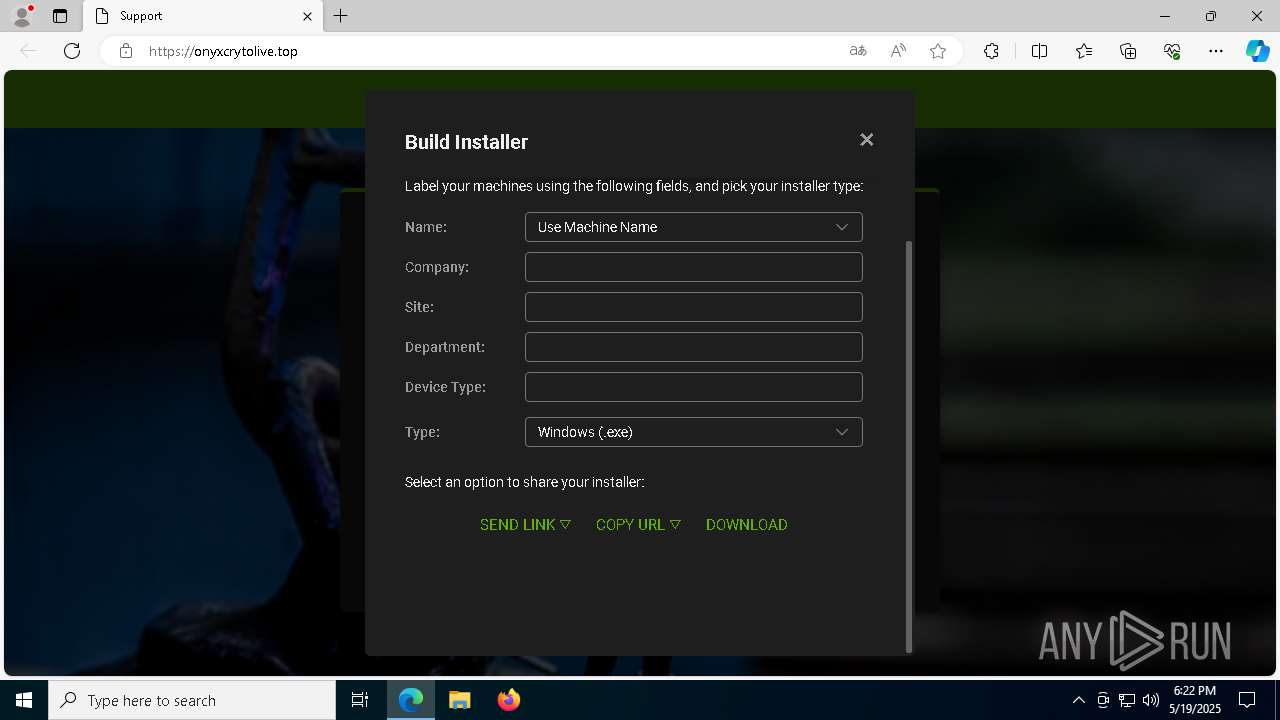Click the Site input field
The image size is (1280, 720).
[x=693, y=307]
